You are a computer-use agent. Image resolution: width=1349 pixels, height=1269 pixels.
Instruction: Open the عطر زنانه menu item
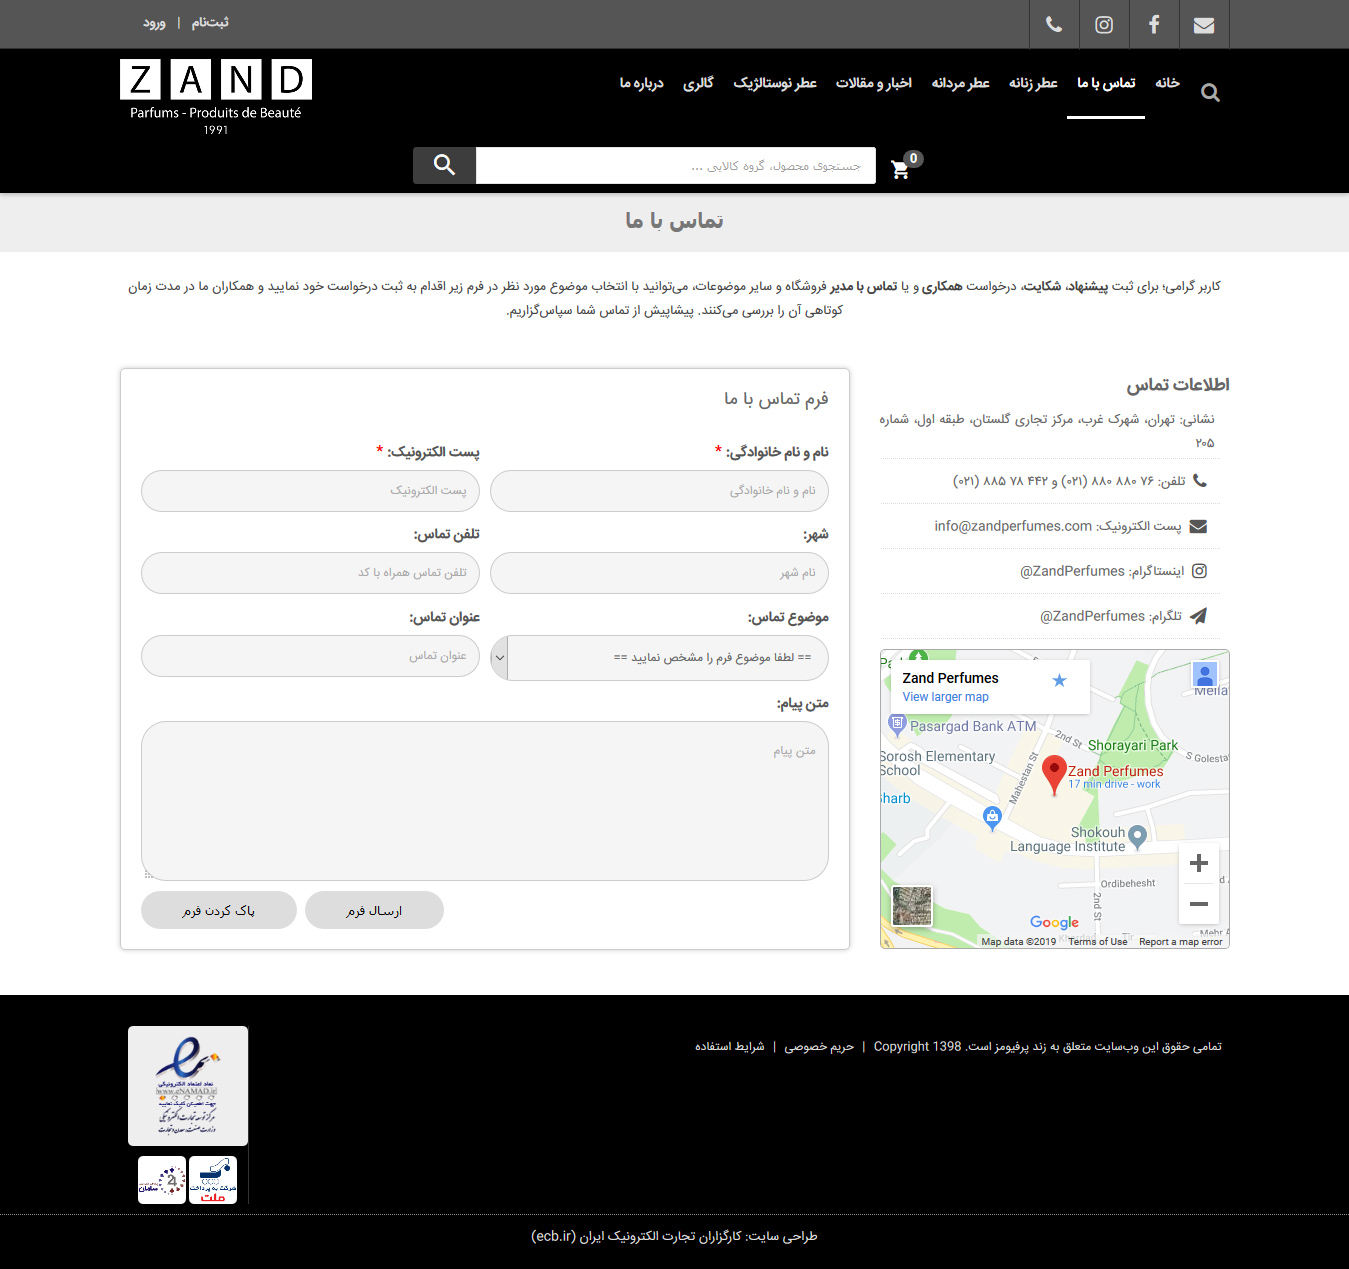click(x=1032, y=83)
